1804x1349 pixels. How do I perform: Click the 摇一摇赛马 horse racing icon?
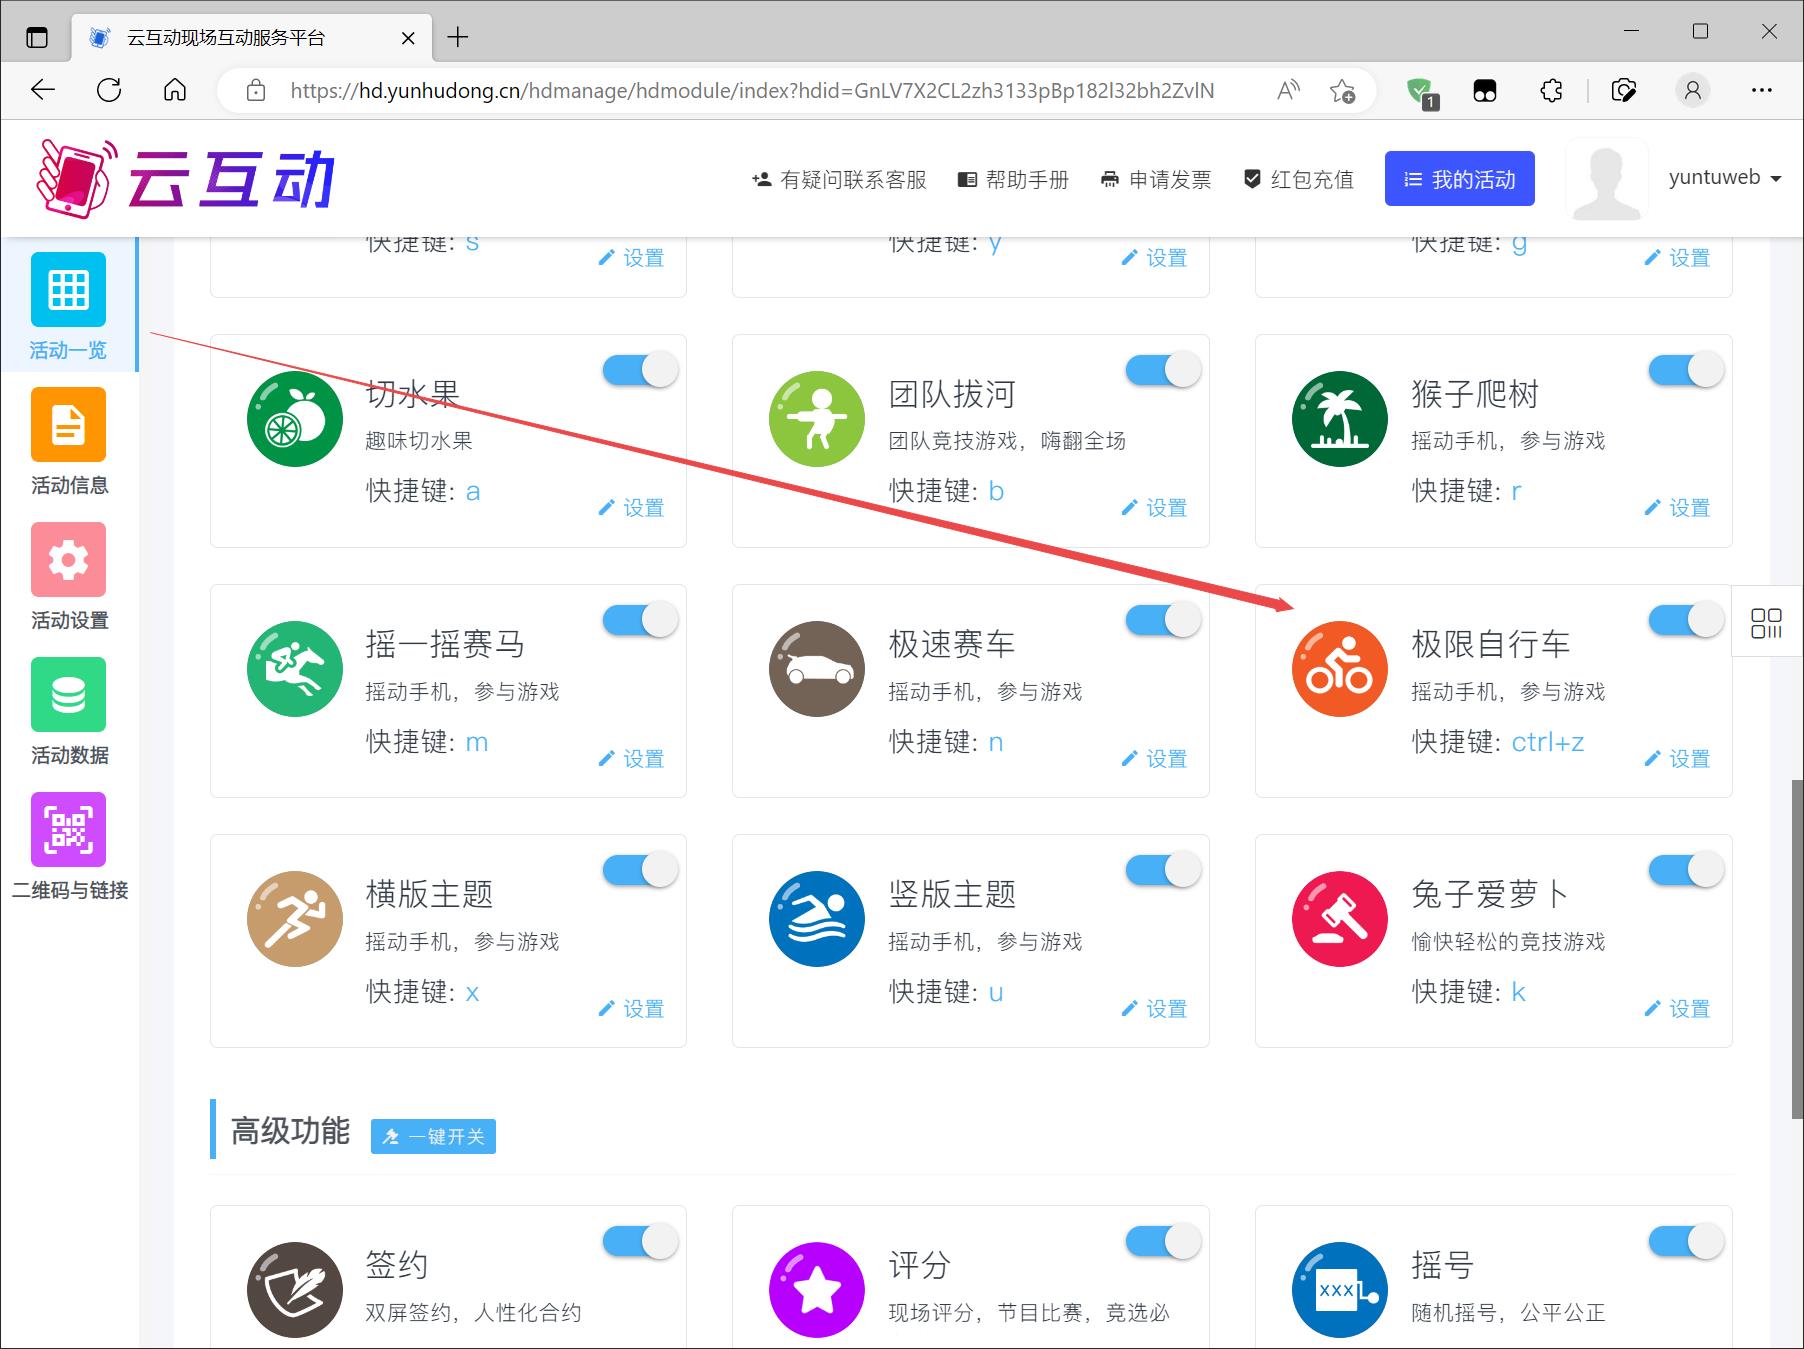[295, 669]
